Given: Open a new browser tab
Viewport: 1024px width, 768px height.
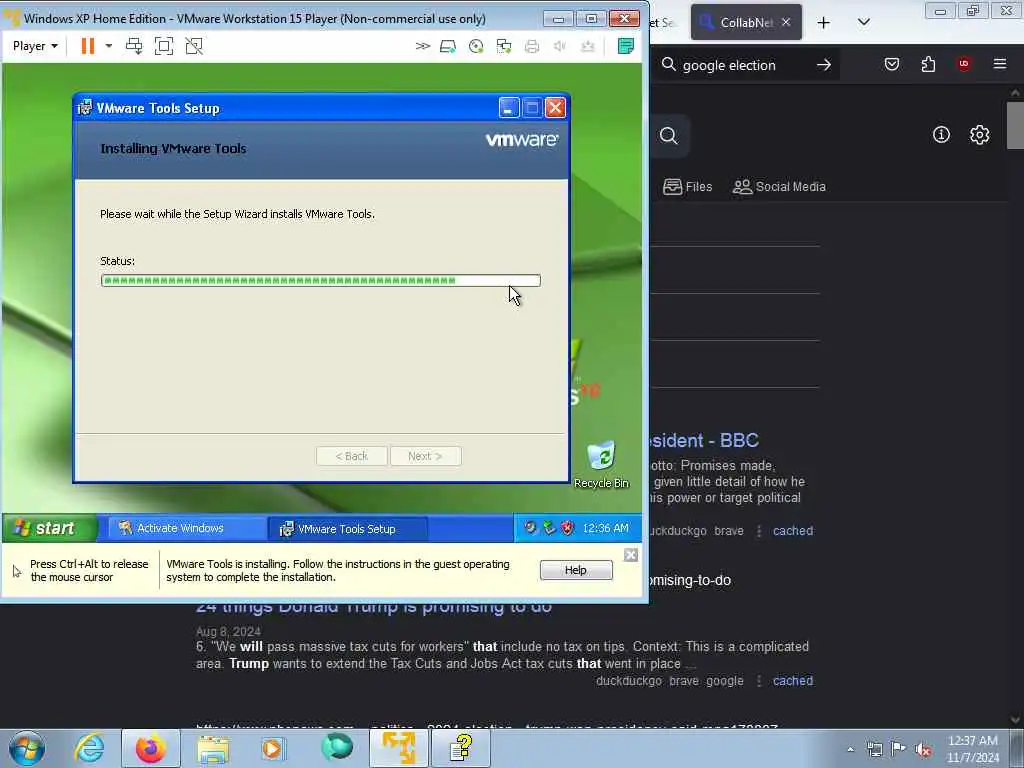Looking at the screenshot, I should (x=824, y=23).
